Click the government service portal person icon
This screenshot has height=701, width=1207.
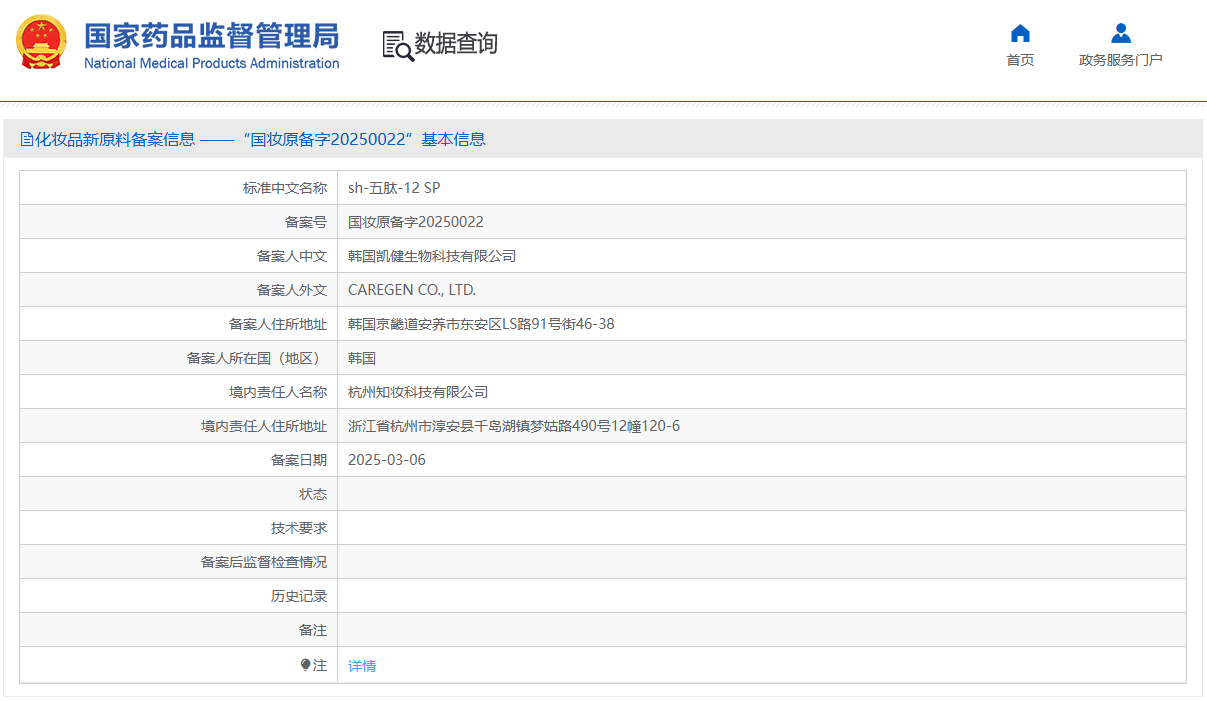pos(1120,33)
